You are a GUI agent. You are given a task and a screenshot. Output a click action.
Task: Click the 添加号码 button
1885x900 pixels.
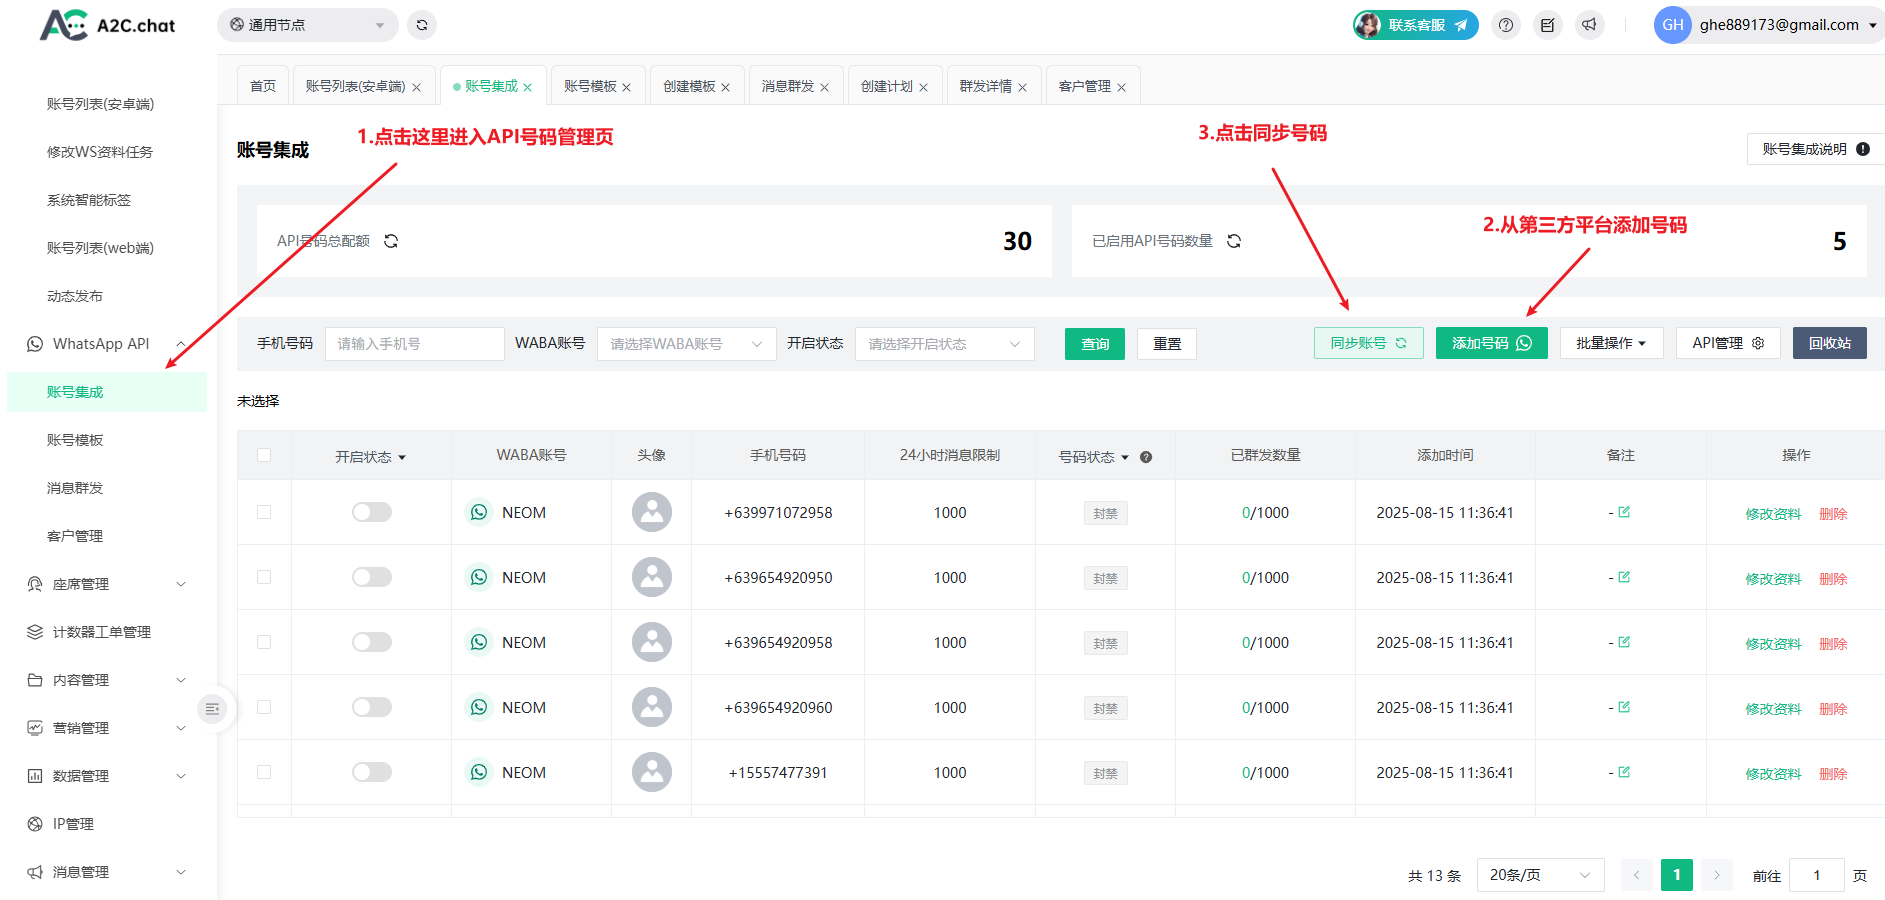click(x=1491, y=343)
